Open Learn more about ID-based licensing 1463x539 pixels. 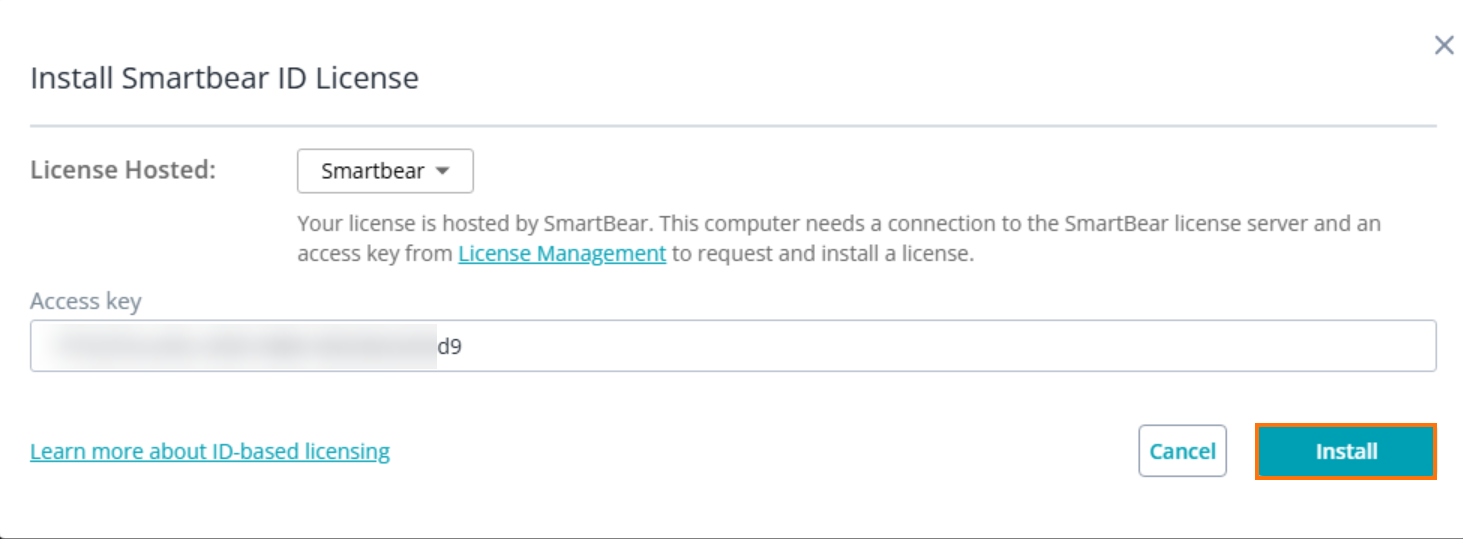tap(210, 451)
